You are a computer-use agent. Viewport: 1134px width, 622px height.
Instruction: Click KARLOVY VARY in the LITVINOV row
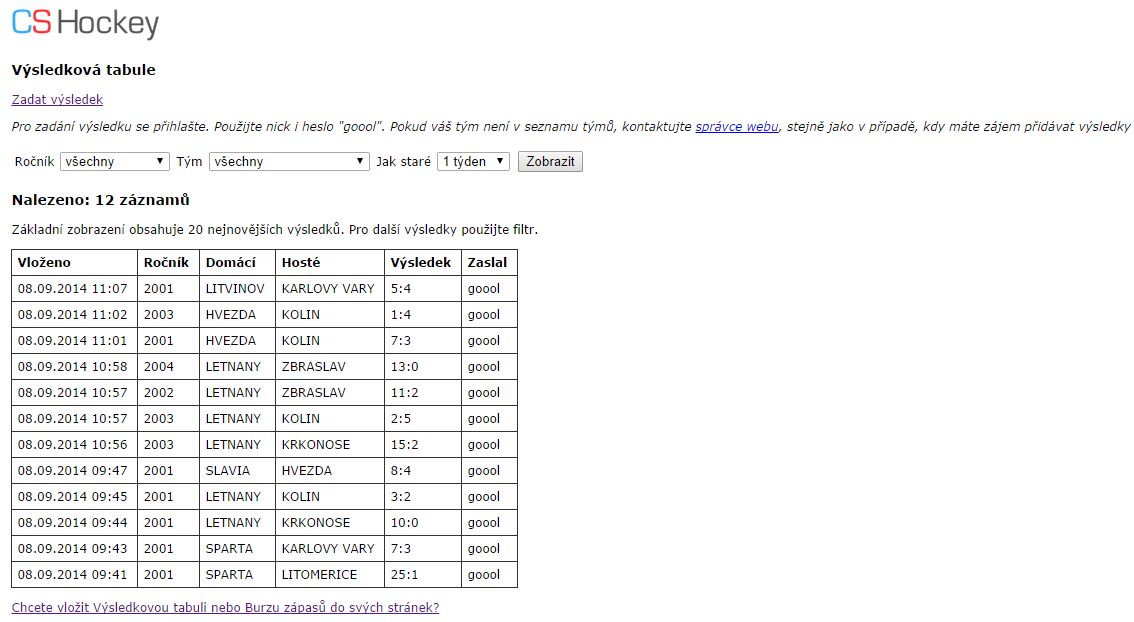coord(328,289)
